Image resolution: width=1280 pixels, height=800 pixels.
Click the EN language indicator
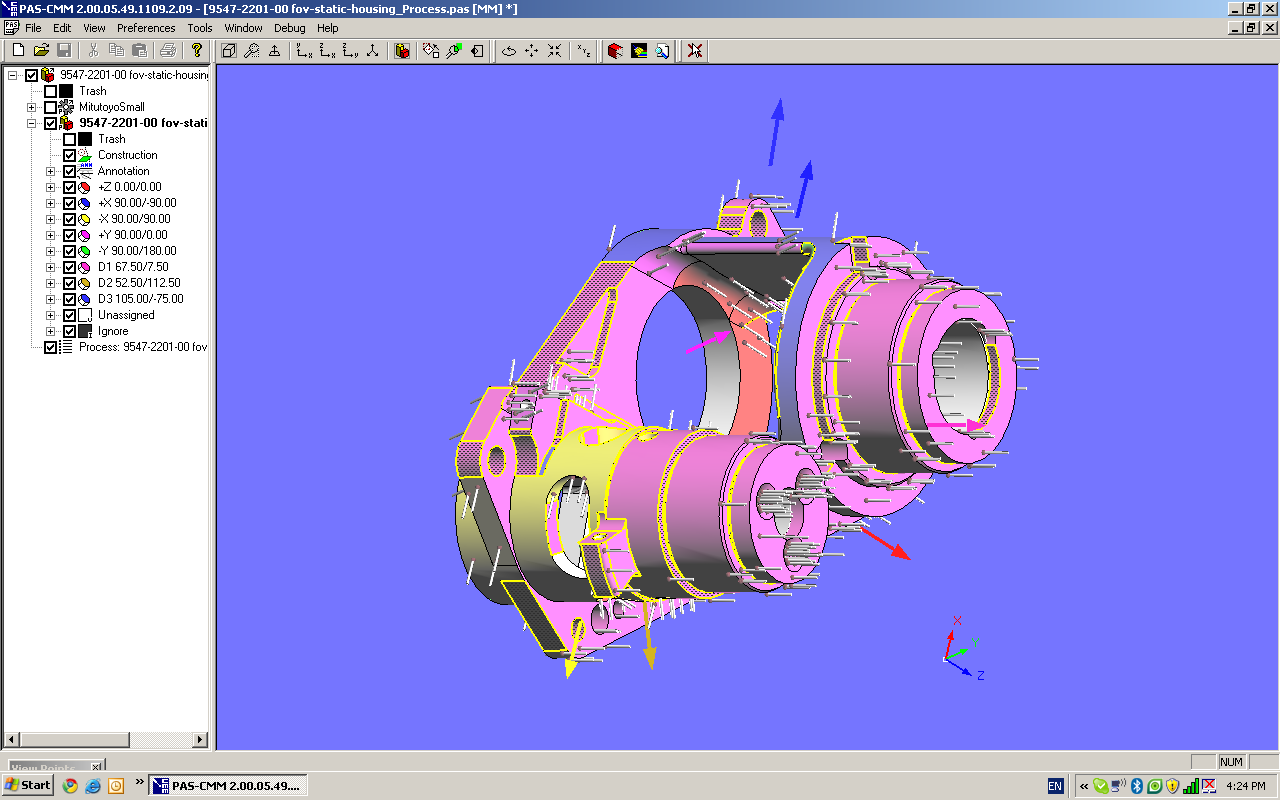click(x=1055, y=786)
